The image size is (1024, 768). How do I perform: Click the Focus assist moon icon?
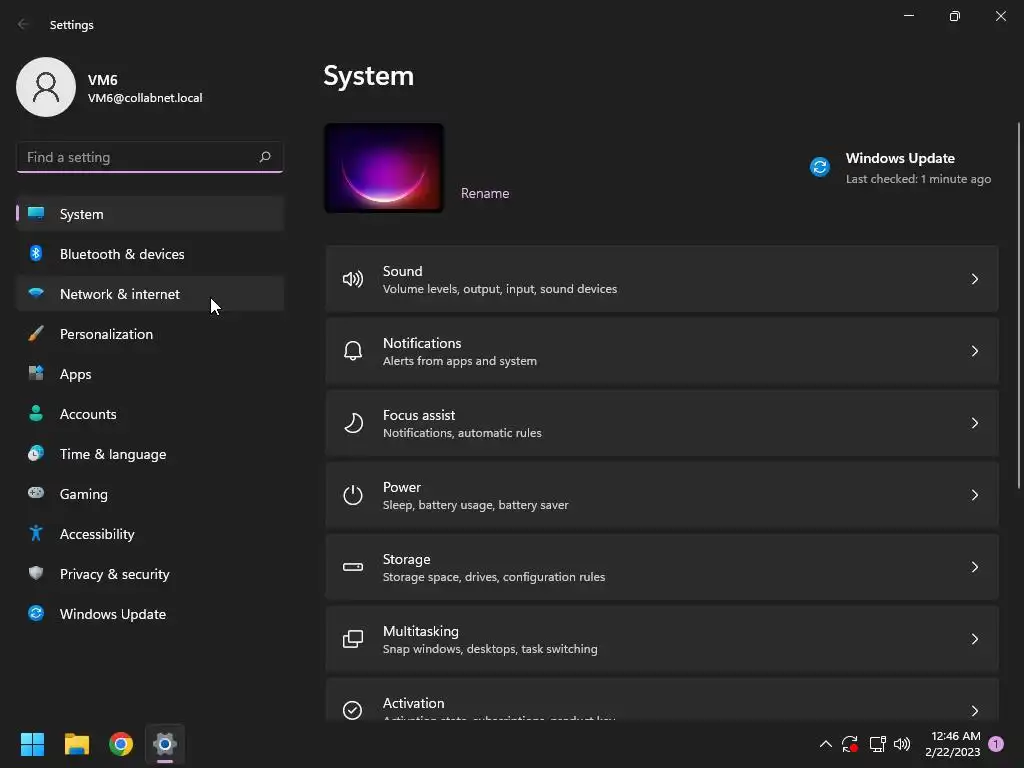353,423
